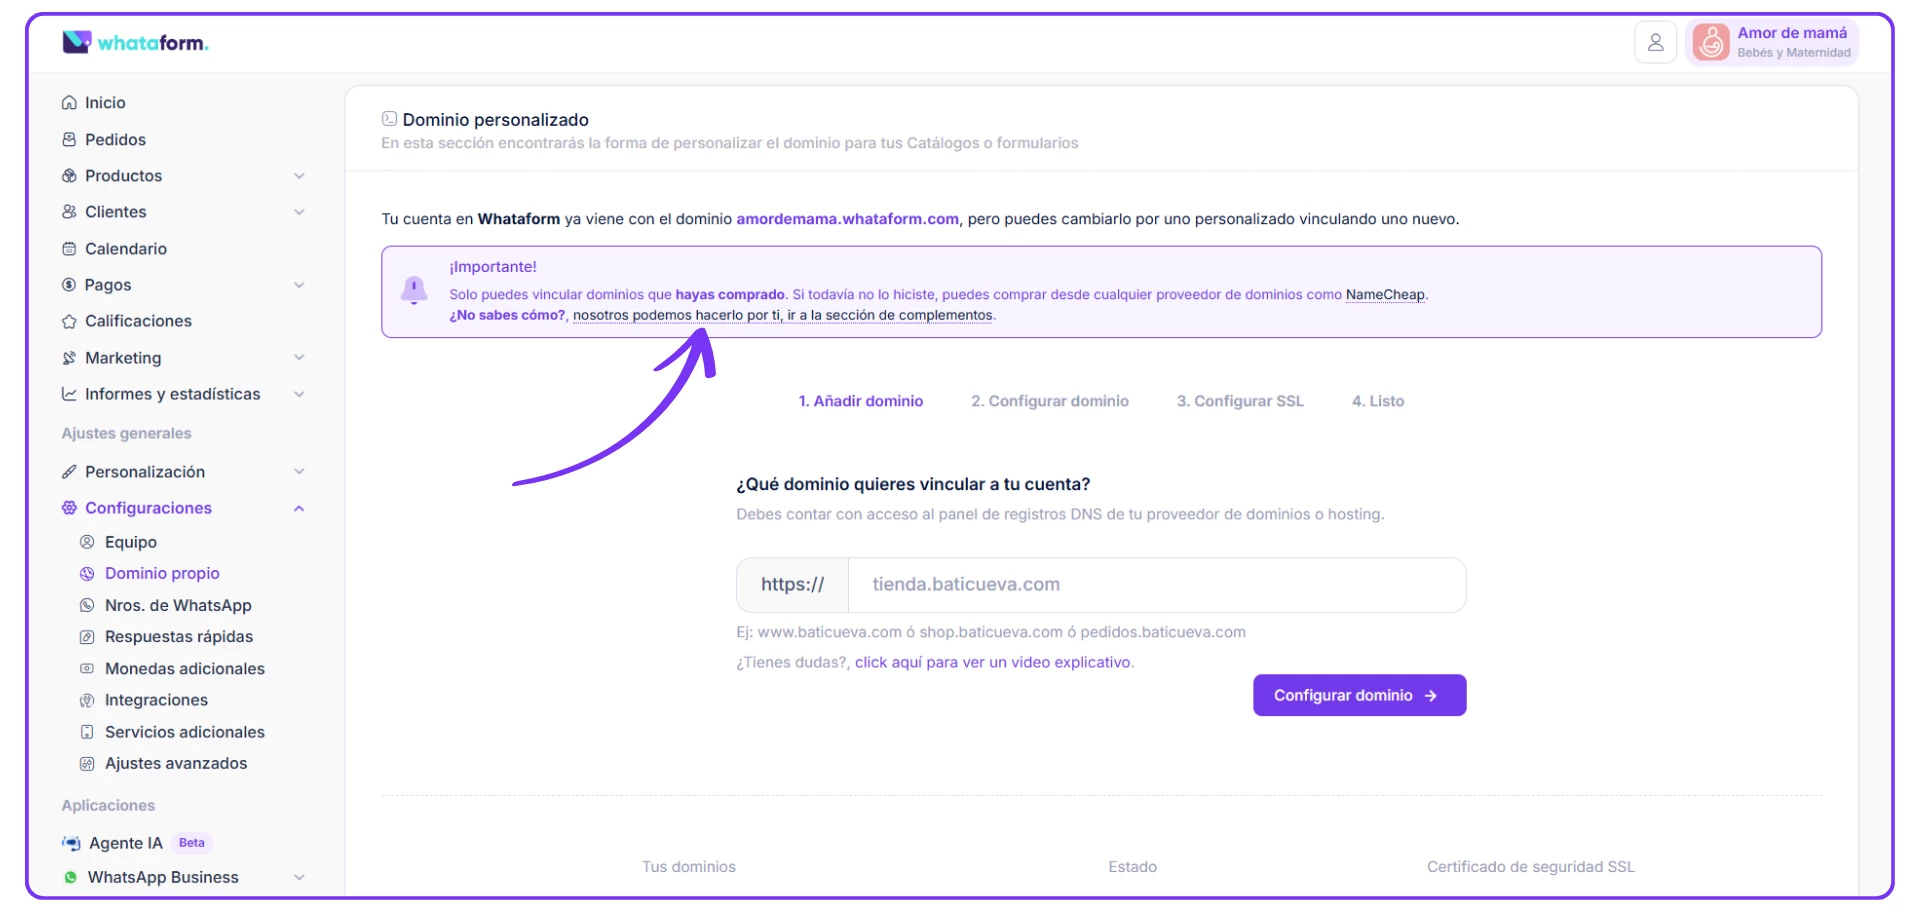The image size is (1920, 912).
Task: Select the Calificaciones star icon
Action: click(x=69, y=322)
